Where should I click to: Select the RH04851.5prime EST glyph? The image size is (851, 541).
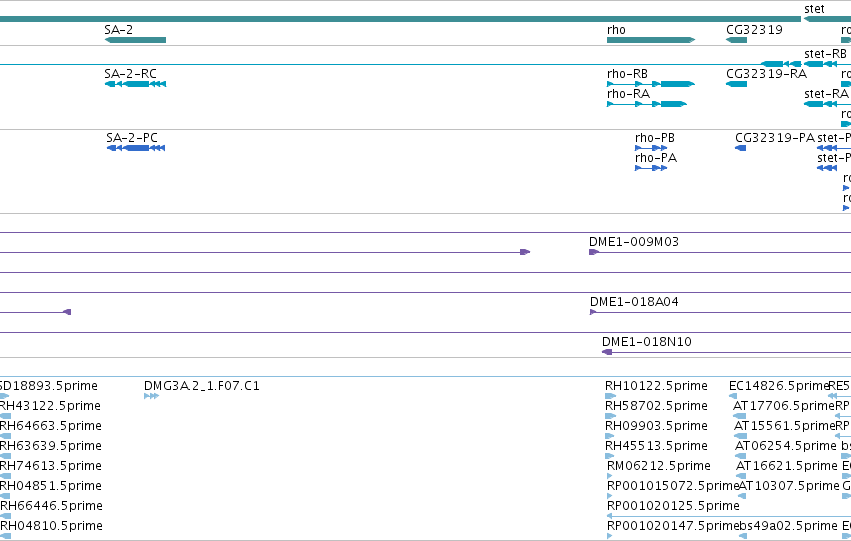tap(5, 496)
